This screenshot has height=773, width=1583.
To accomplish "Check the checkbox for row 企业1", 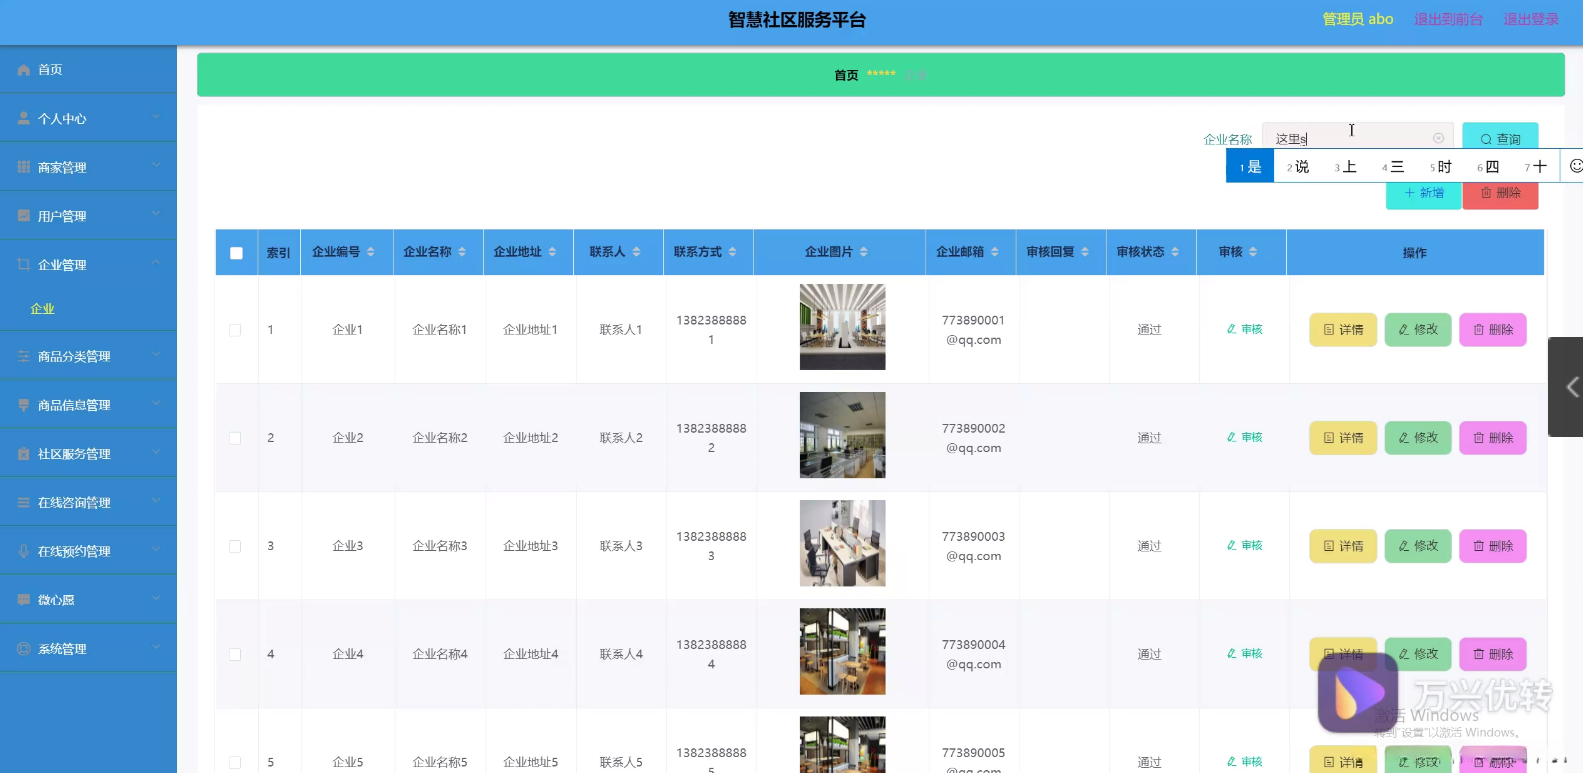I will 235,330.
